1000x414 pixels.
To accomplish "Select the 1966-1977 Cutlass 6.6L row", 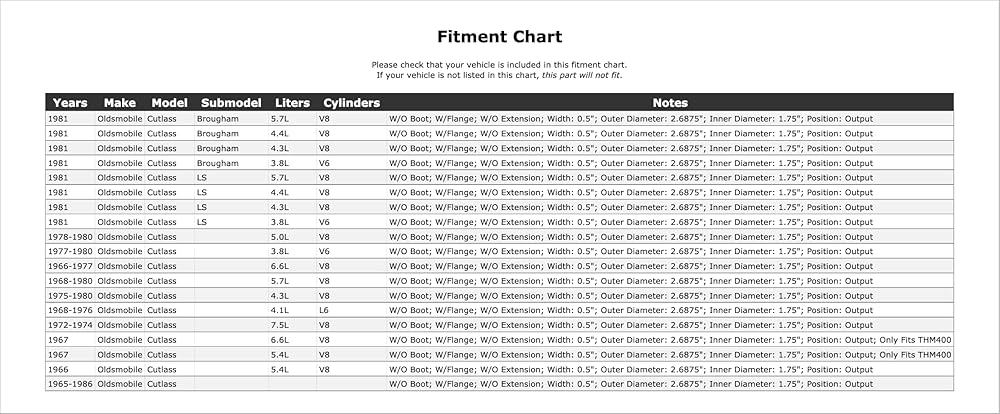I will coord(499,266).
